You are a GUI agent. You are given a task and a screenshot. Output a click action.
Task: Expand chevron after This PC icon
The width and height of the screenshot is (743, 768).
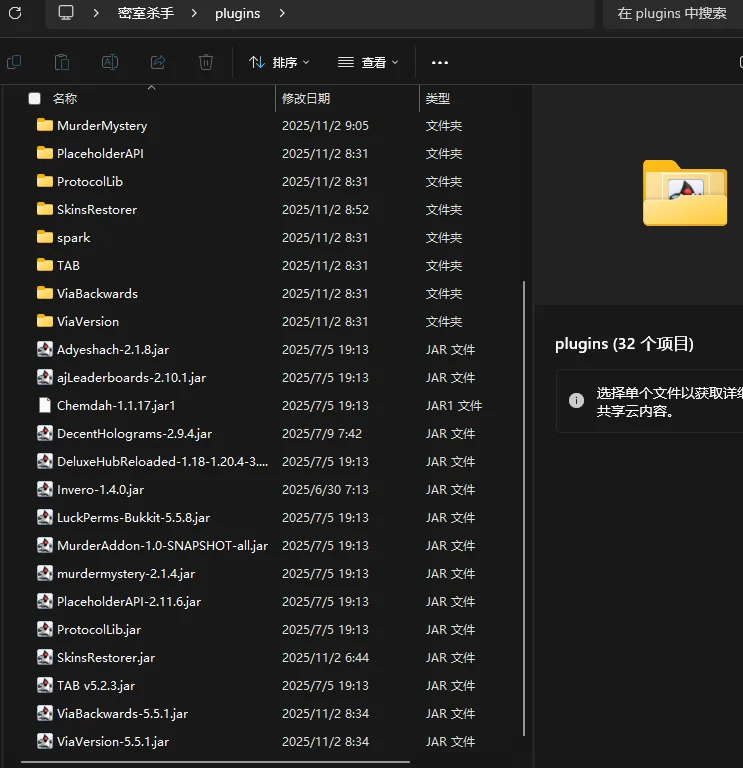click(x=96, y=13)
